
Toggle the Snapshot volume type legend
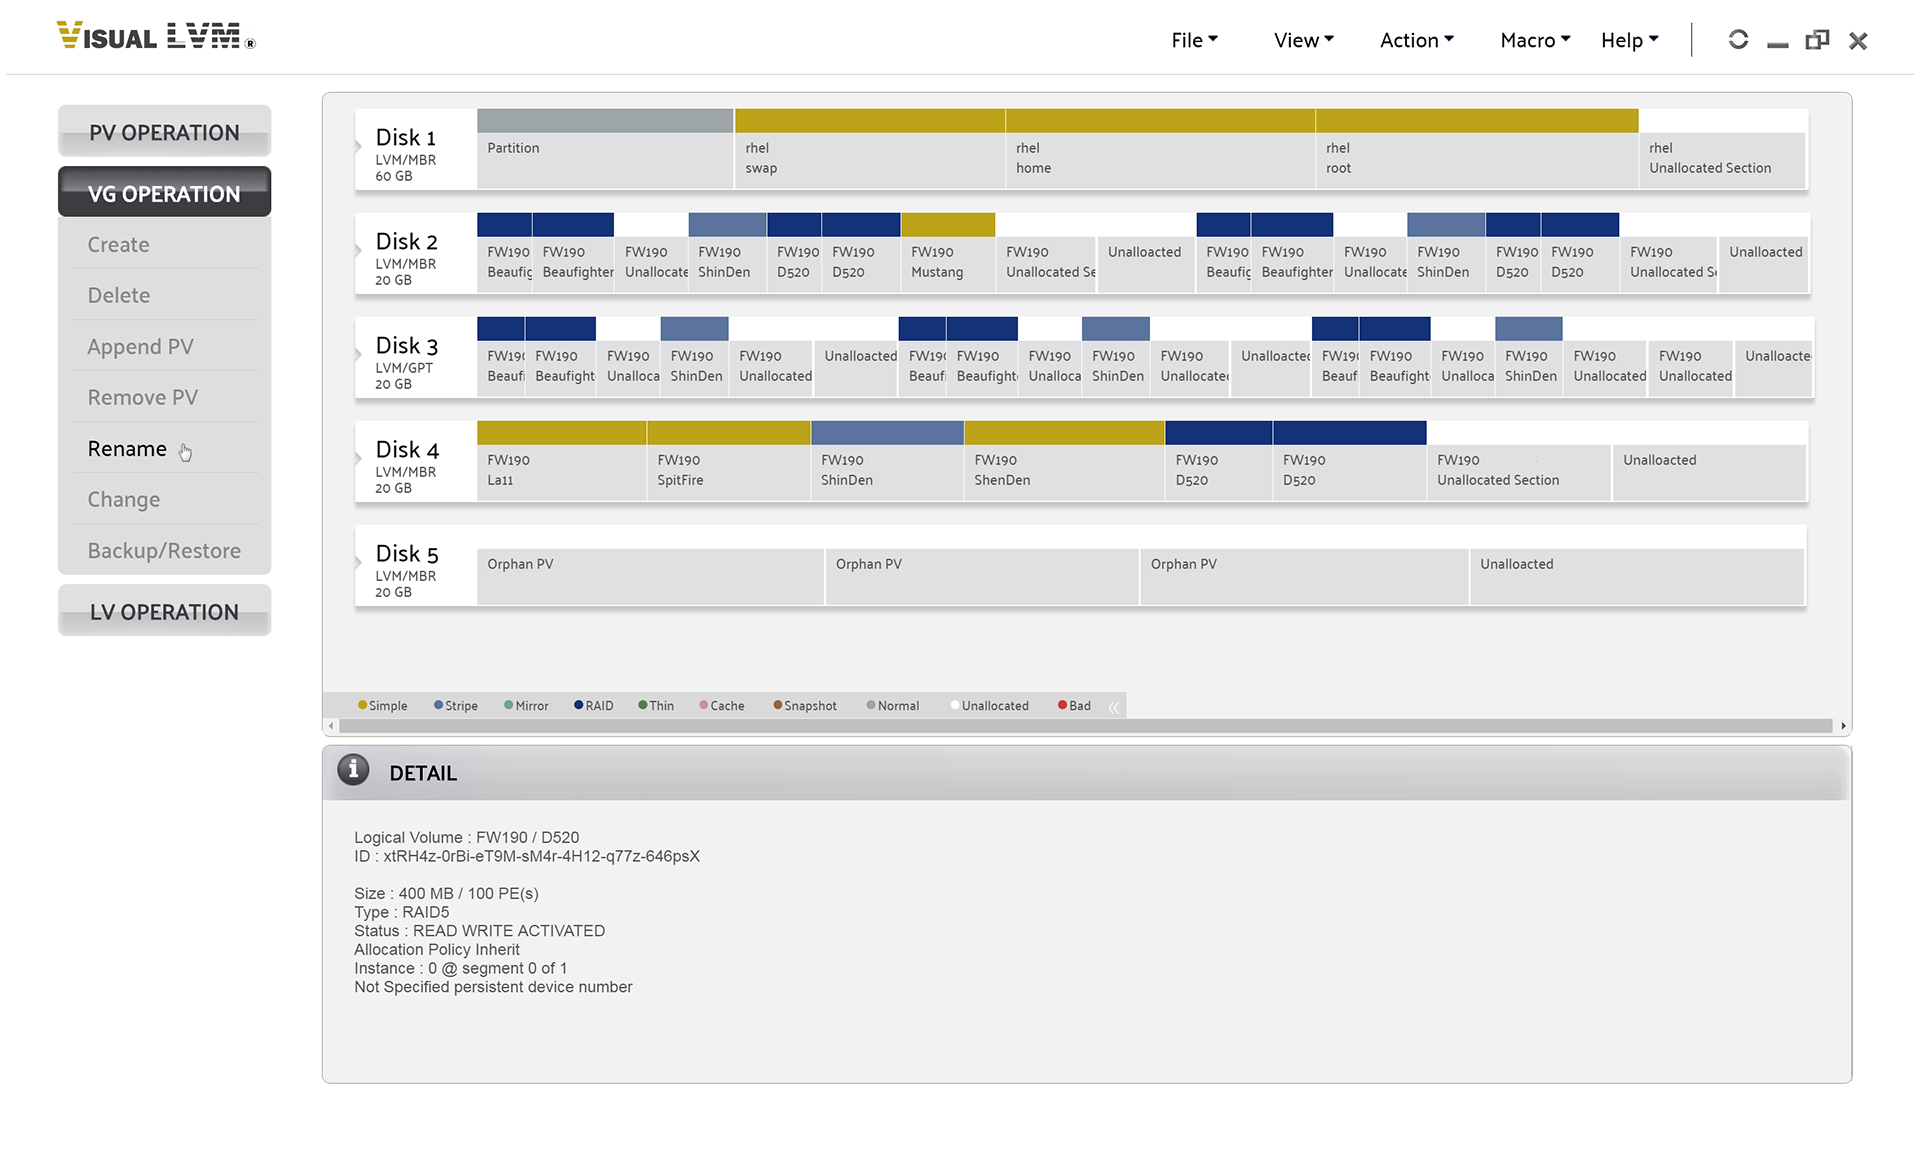(789, 704)
